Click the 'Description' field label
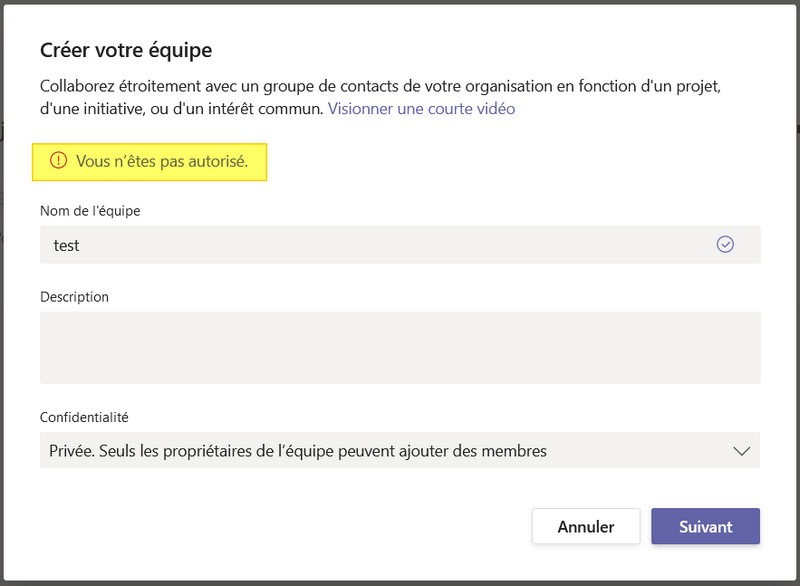 (x=74, y=297)
